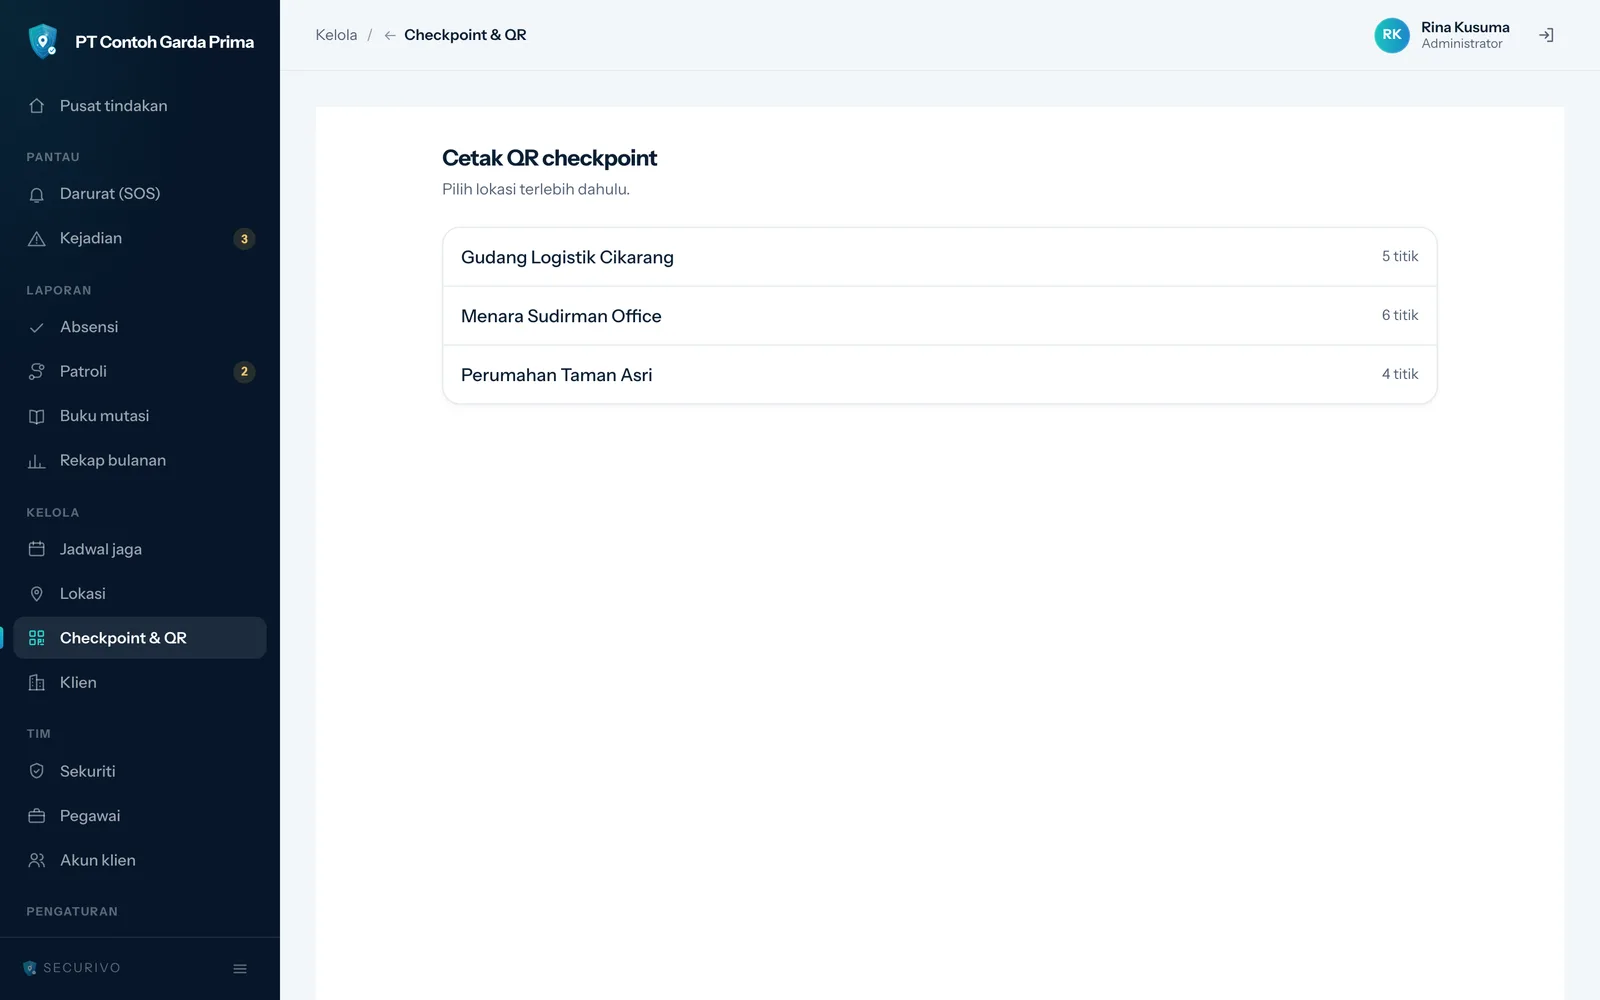Choose Menara Sudirman Office location

[x=939, y=316]
